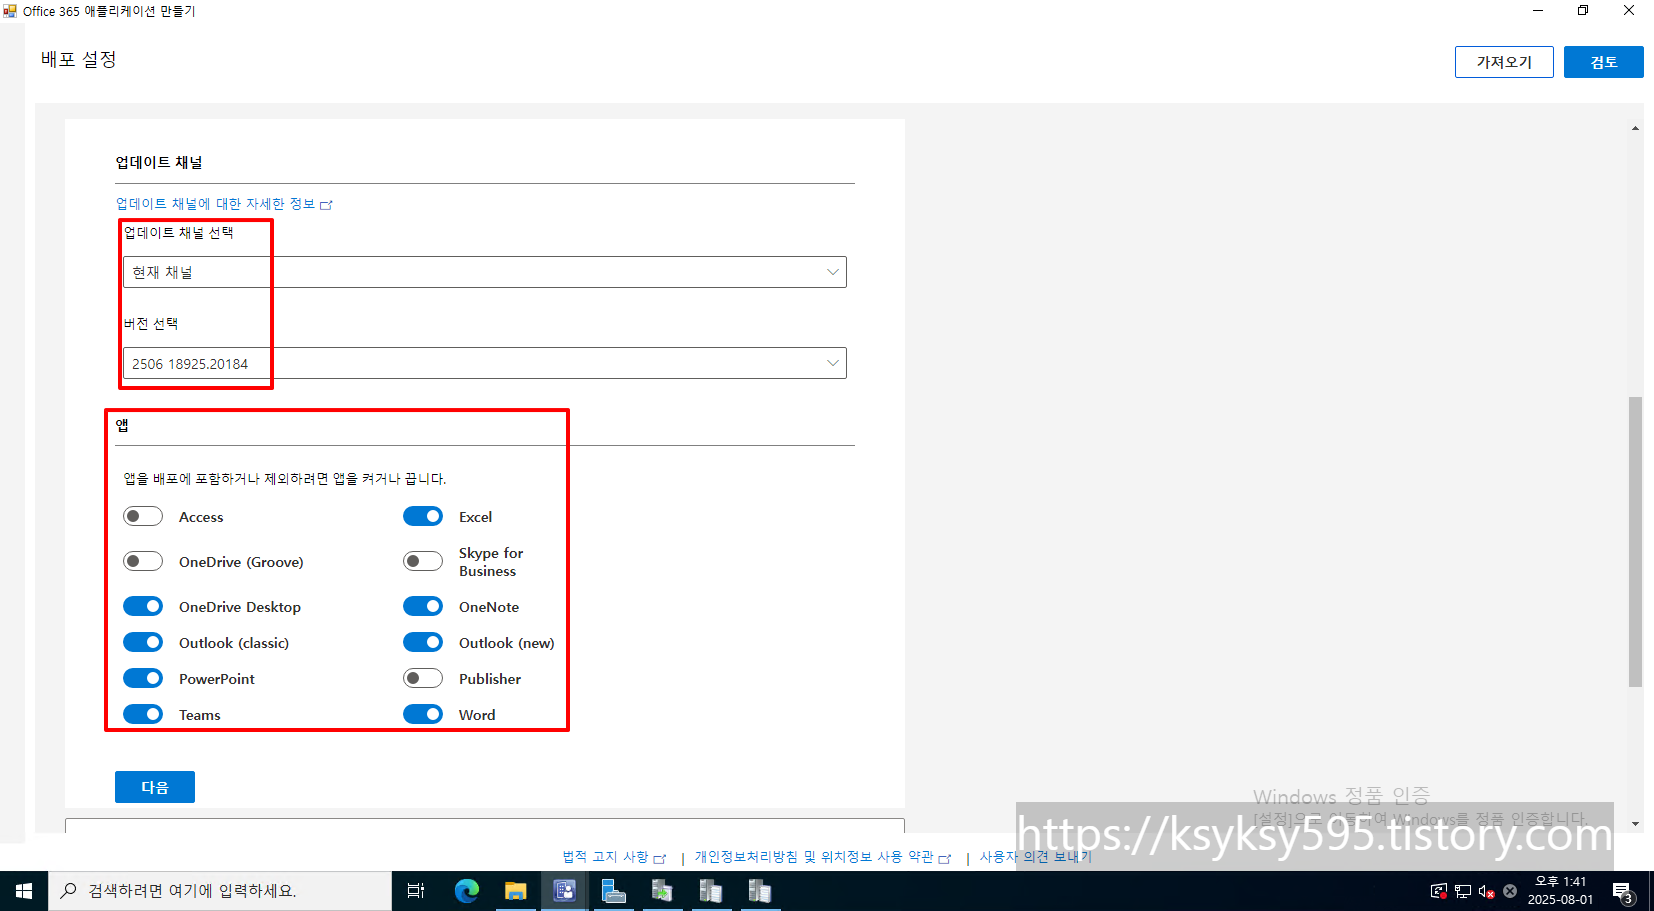1654x911 pixels.
Task: Turn off Outlook (new) switch
Action: point(423,642)
